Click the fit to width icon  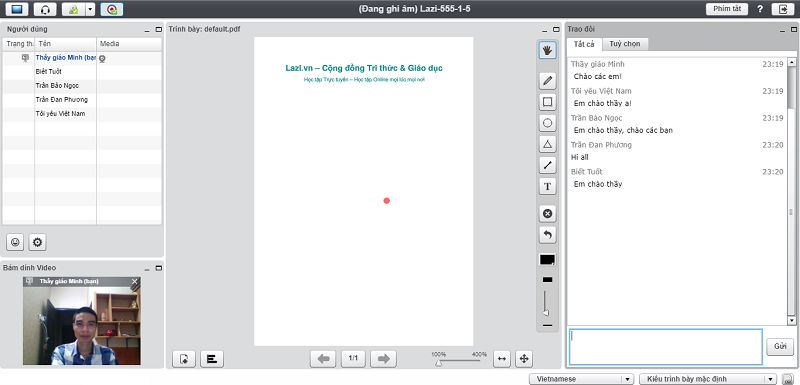[502, 358]
